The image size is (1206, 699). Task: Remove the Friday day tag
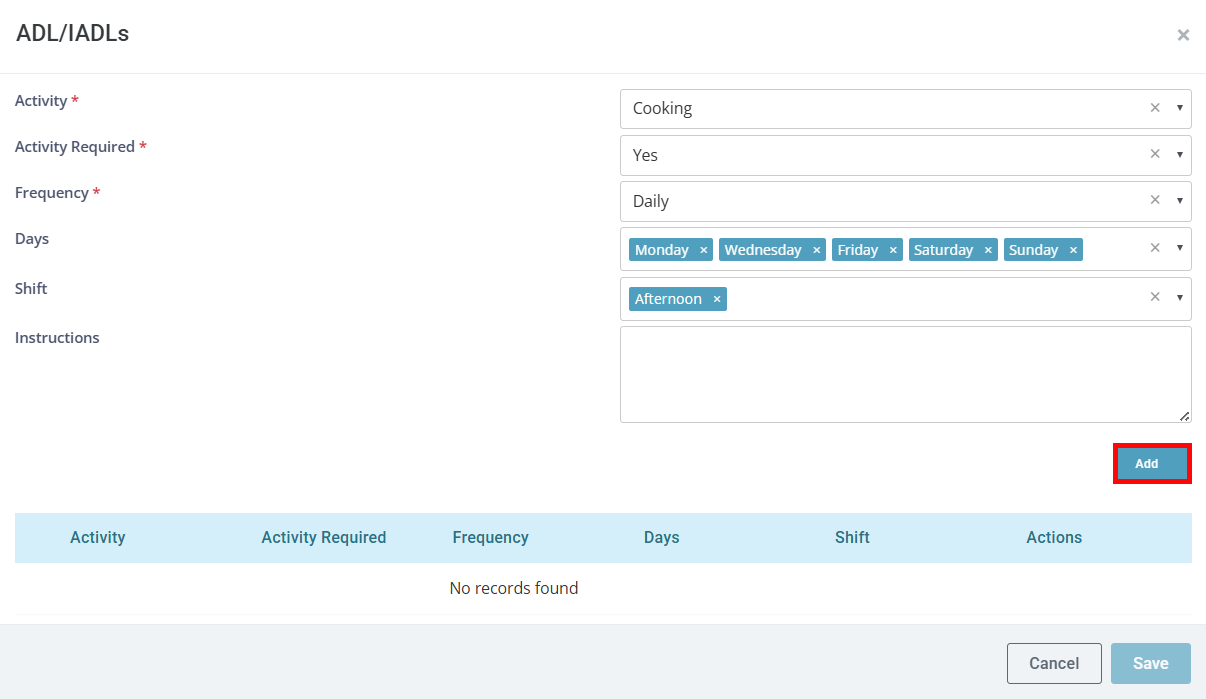coord(893,250)
